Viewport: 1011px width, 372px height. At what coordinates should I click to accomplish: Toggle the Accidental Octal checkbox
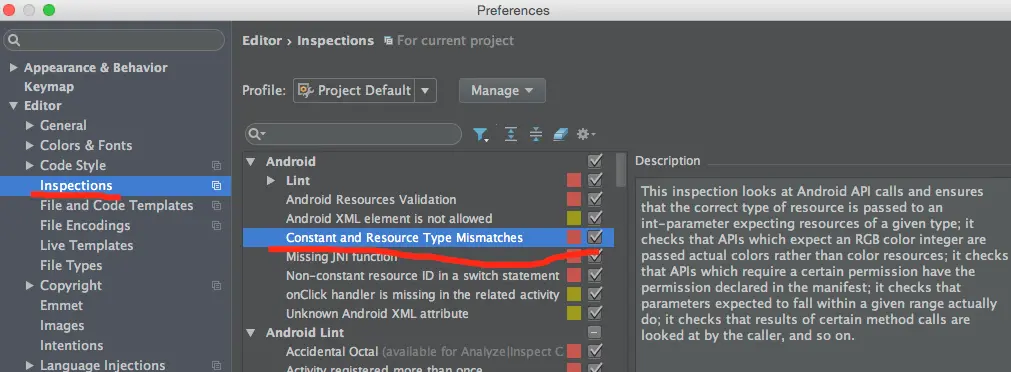point(595,351)
